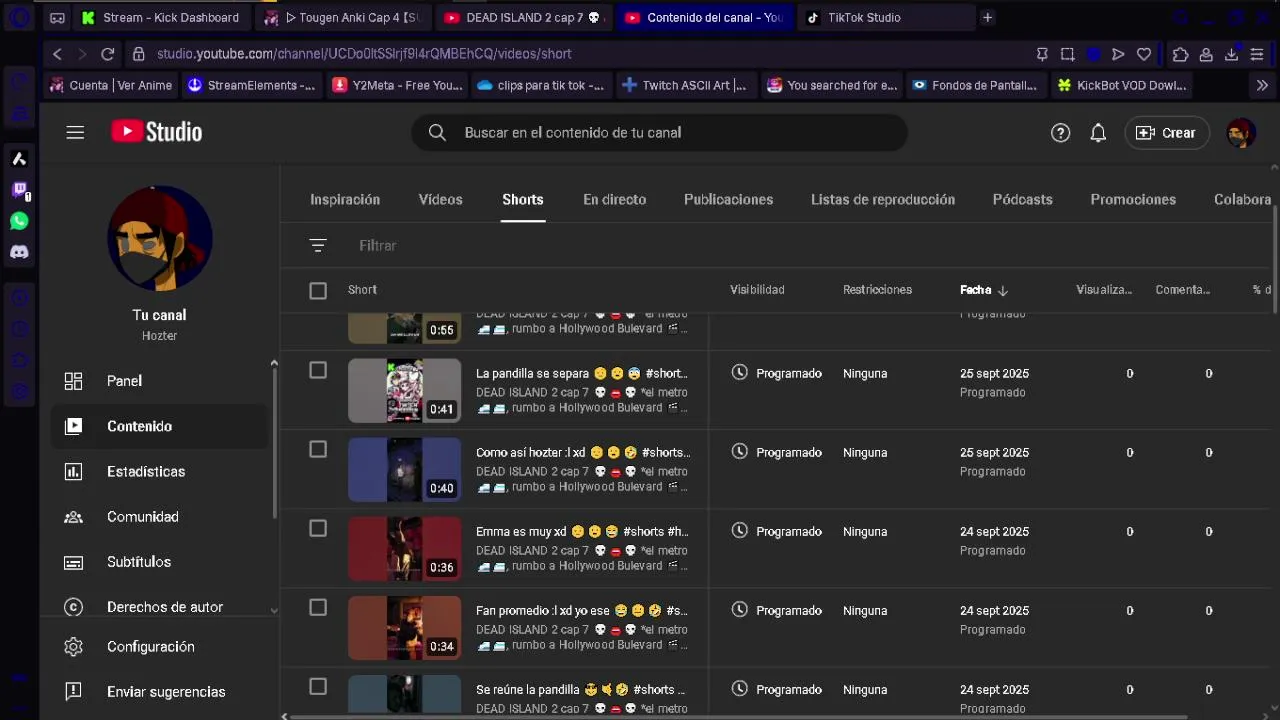Check the 'Se reúne la pandilla' short
Image resolution: width=1280 pixels, height=720 pixels.
tap(318, 686)
